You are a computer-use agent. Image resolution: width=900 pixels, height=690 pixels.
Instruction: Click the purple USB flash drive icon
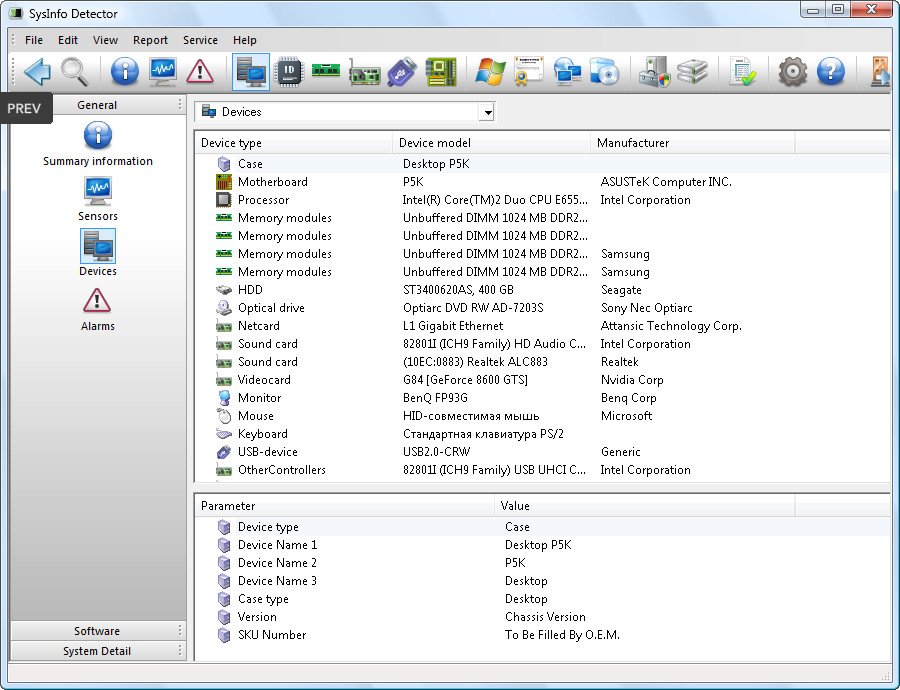402,72
